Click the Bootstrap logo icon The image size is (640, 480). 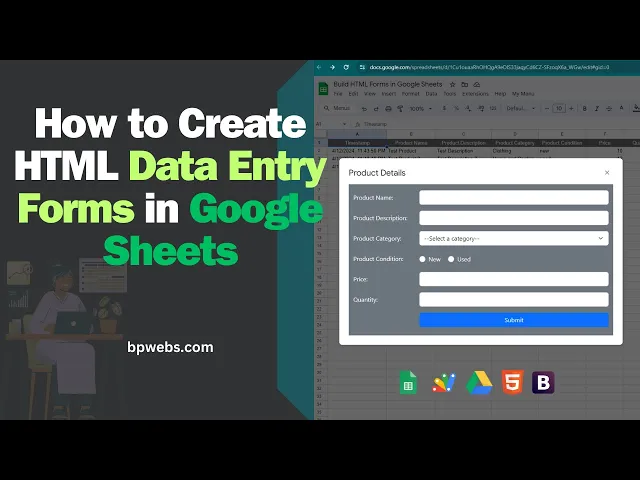tap(543, 382)
